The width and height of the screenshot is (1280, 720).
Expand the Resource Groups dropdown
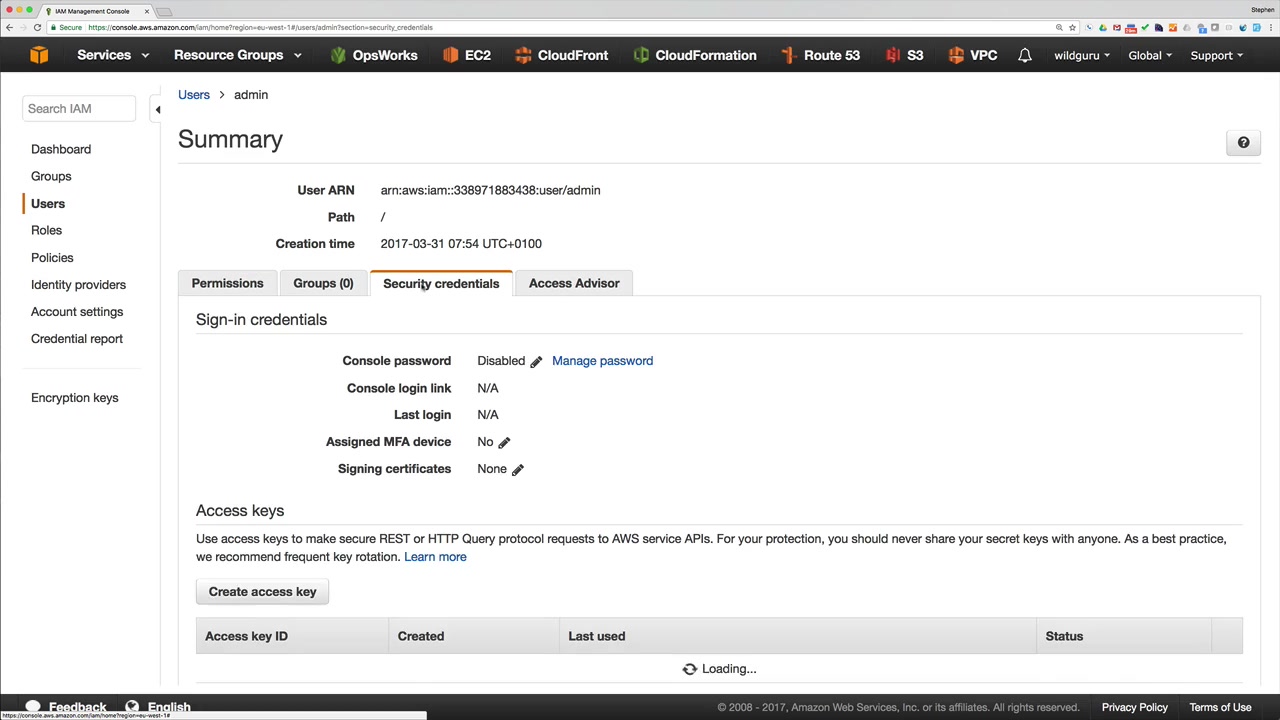(238, 55)
